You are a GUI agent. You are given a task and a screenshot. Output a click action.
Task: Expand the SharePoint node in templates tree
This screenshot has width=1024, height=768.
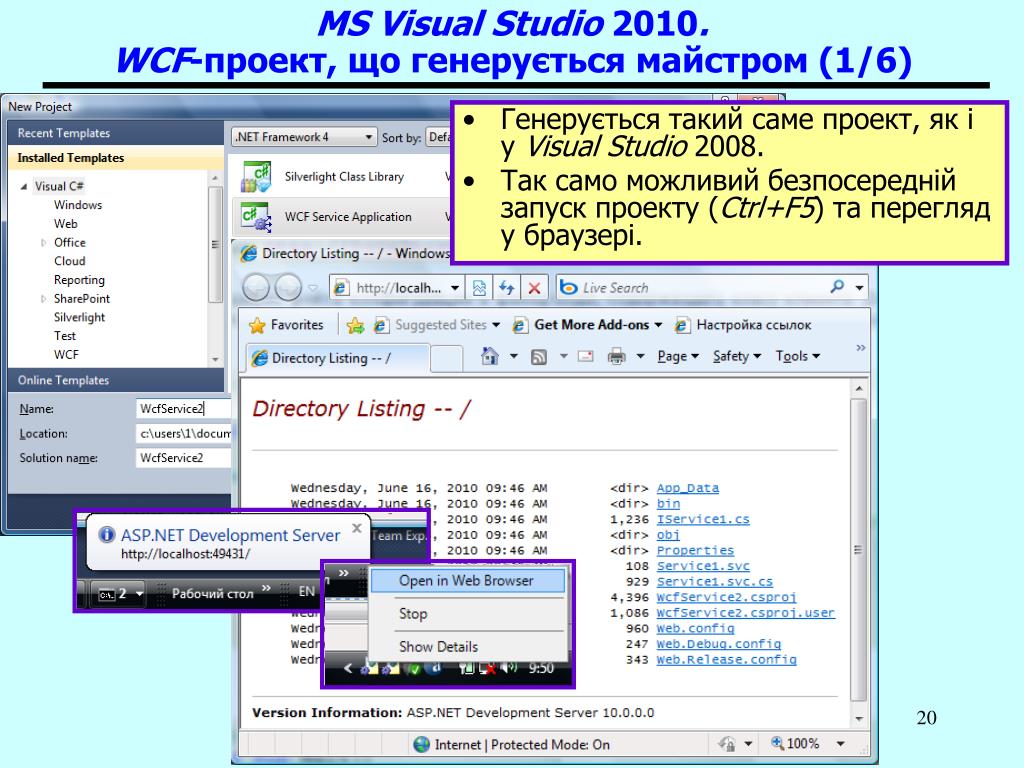[x=43, y=299]
